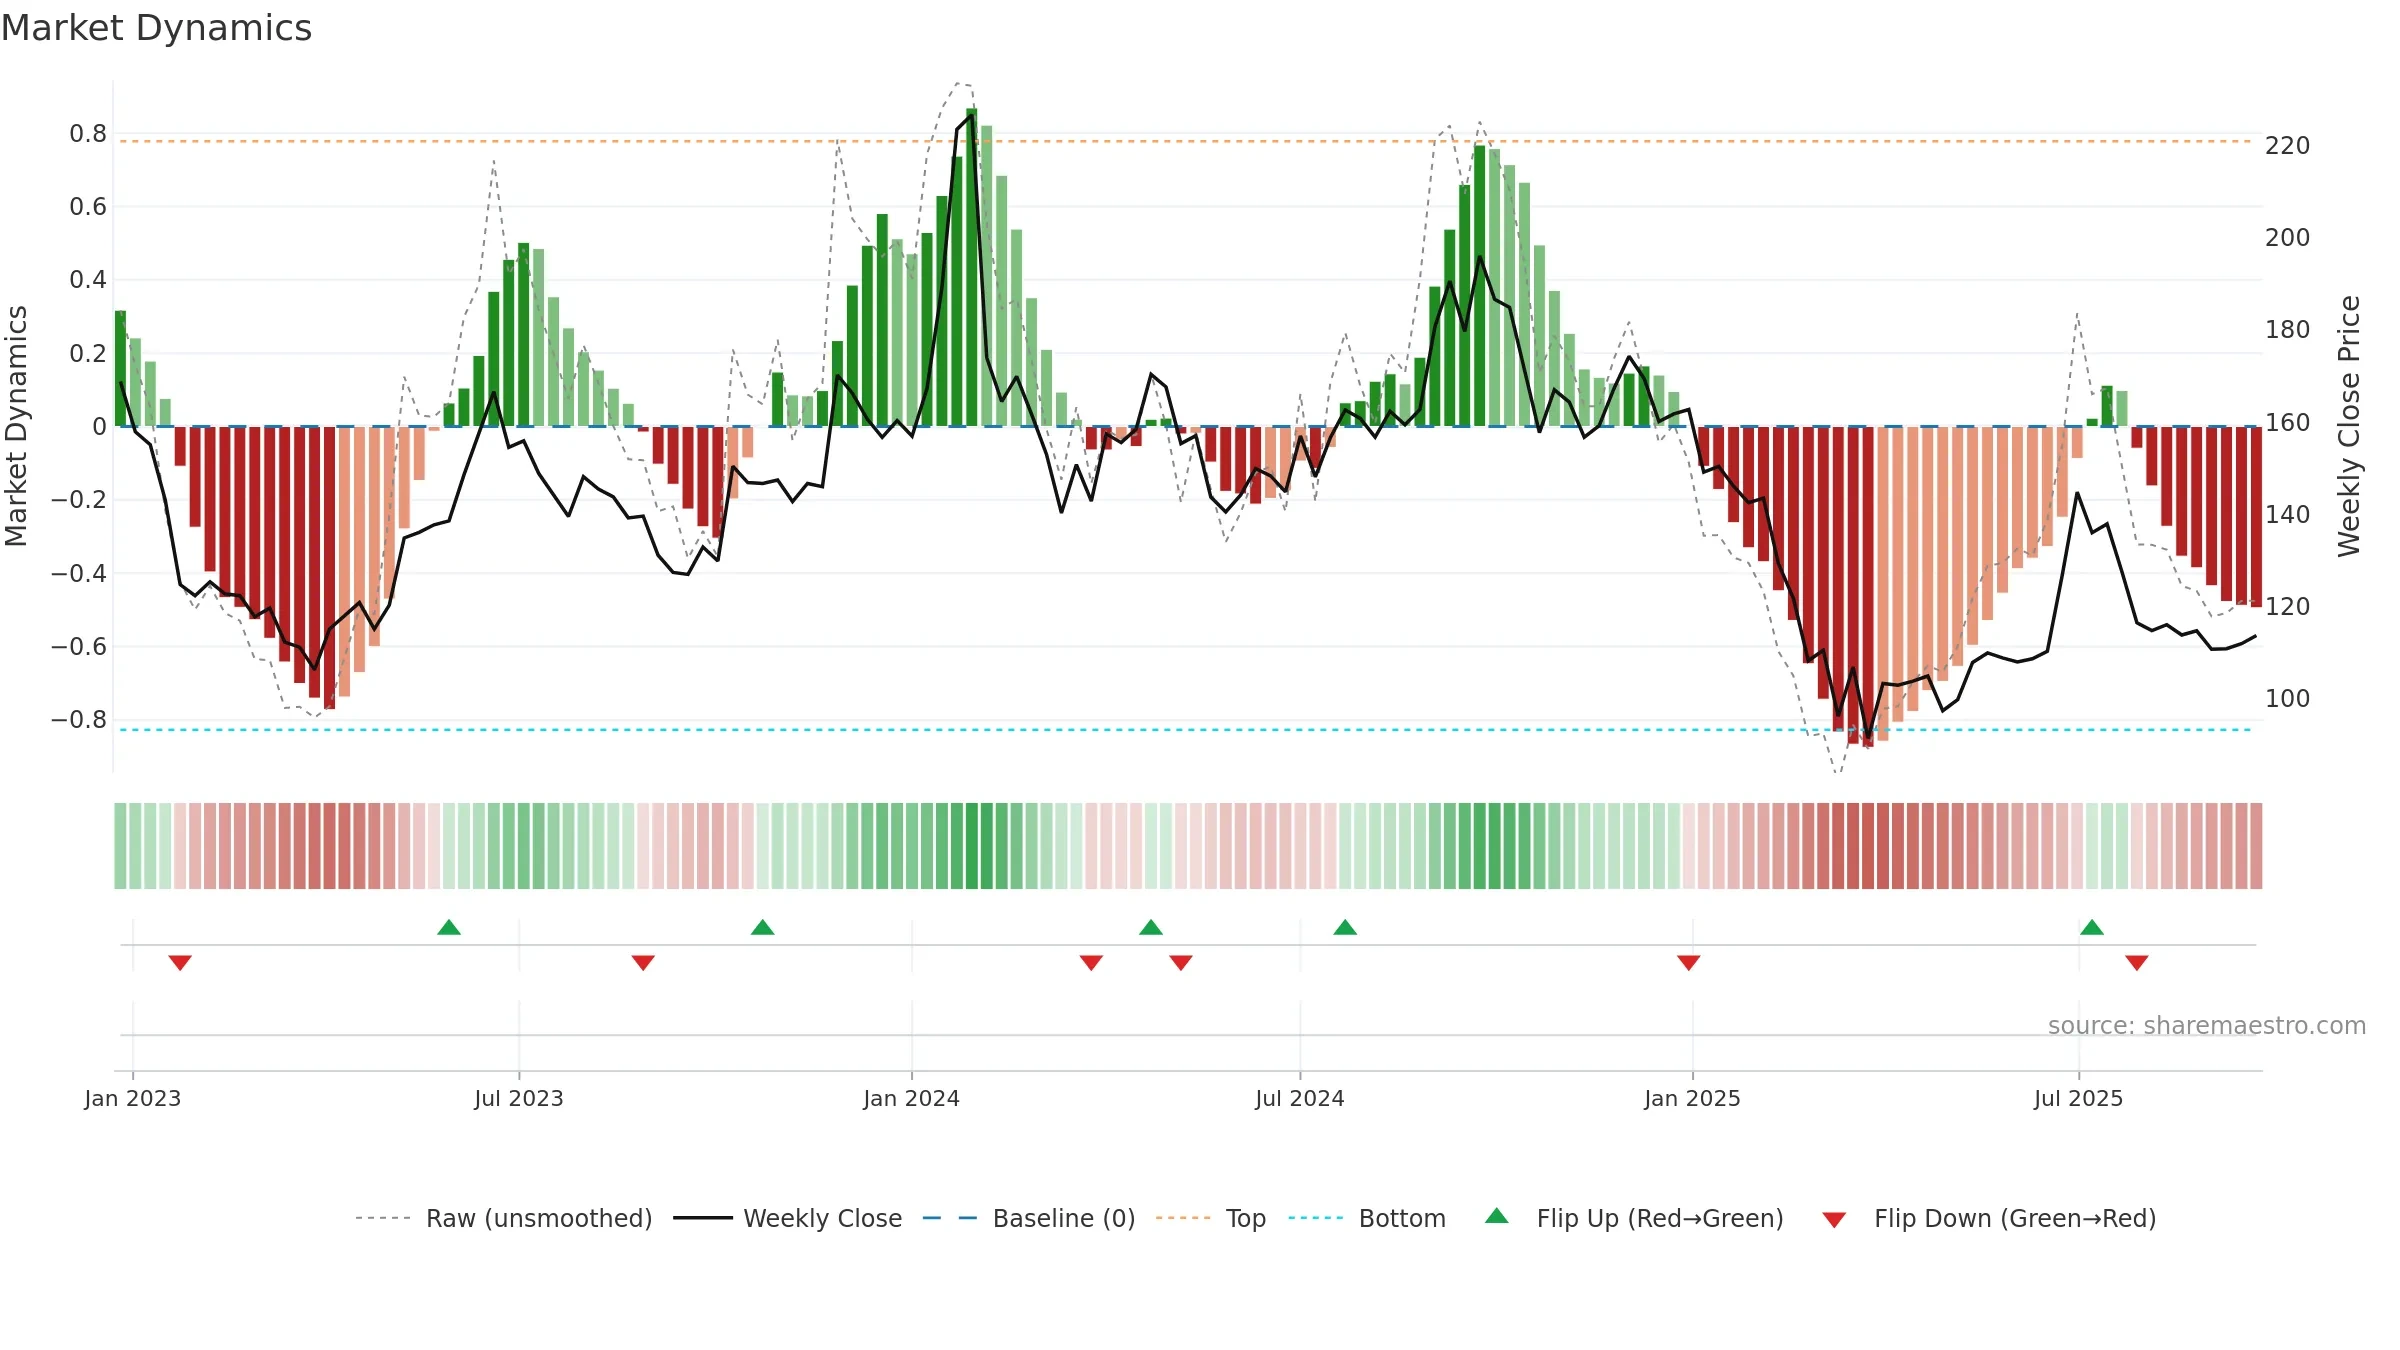Click the Top legend entry

coord(1211,1218)
